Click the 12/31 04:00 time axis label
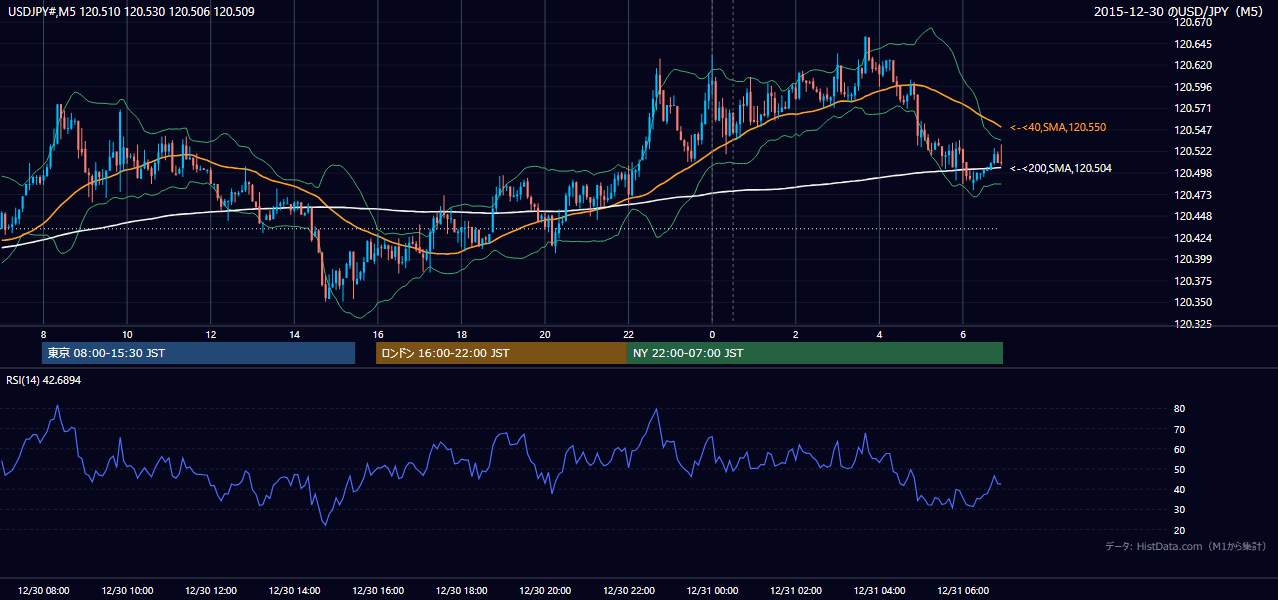This screenshot has width=1278, height=600. tap(879, 591)
